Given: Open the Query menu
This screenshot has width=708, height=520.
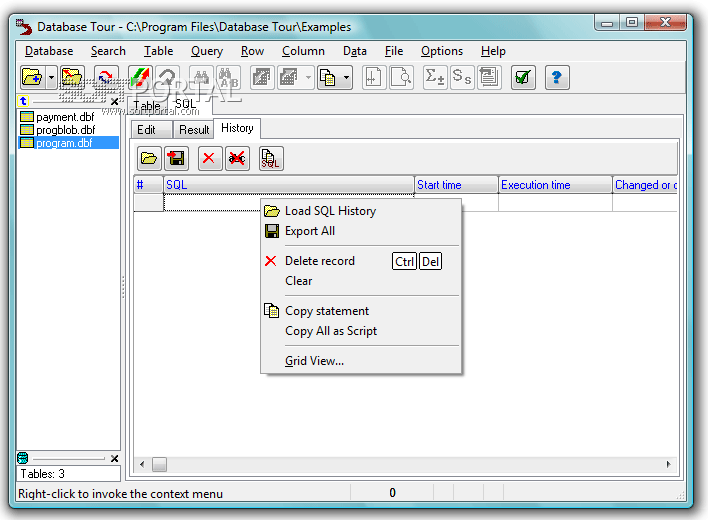Looking at the screenshot, I should click(207, 51).
